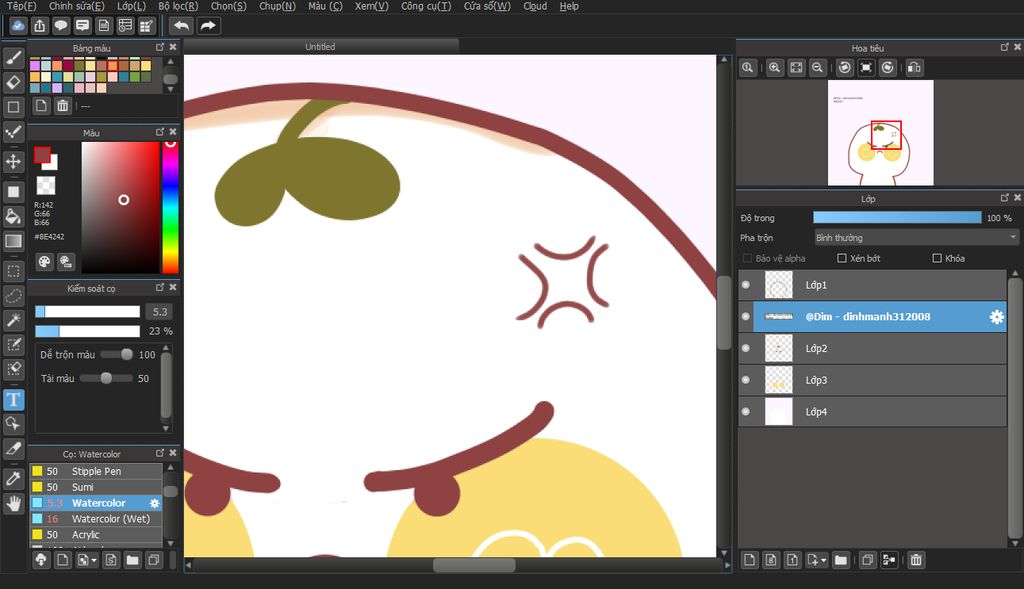
Task: Select the Watercolor (Wet) brush
Action: [x=96, y=518]
